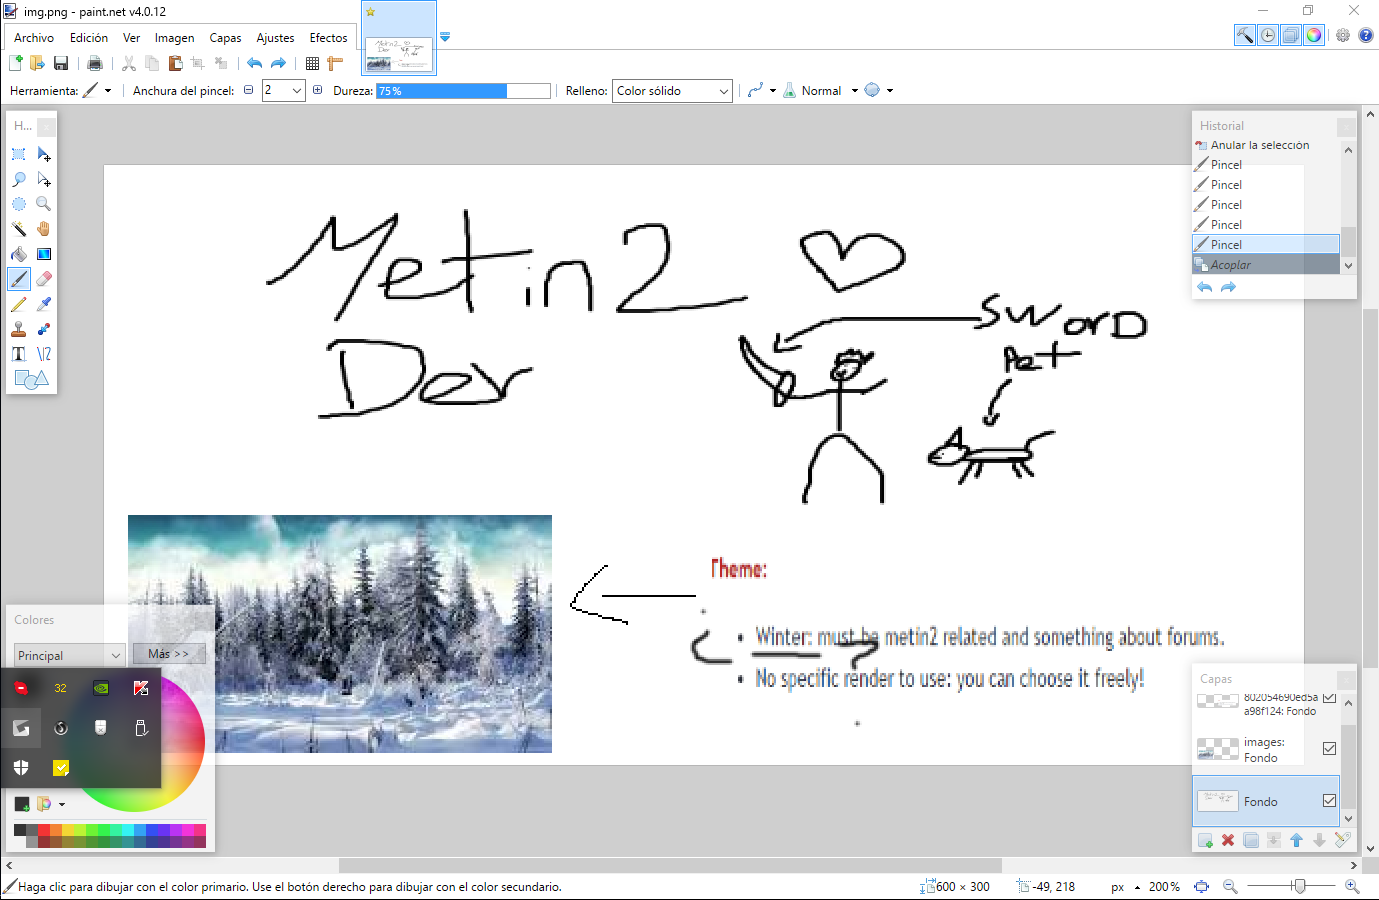Choose the Magic Wand tool
The height and width of the screenshot is (900, 1379).
(x=19, y=229)
